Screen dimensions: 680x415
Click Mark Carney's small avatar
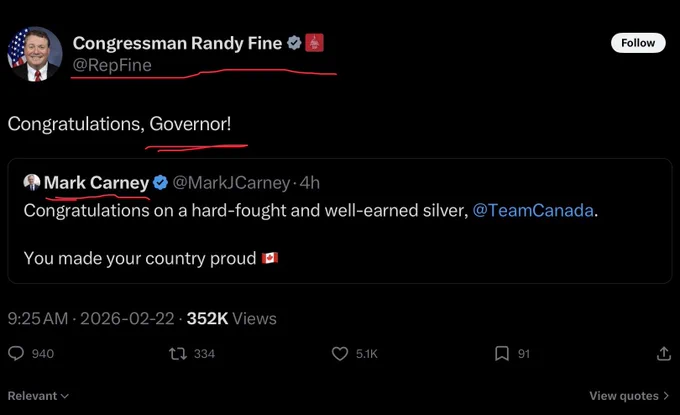pos(32,183)
